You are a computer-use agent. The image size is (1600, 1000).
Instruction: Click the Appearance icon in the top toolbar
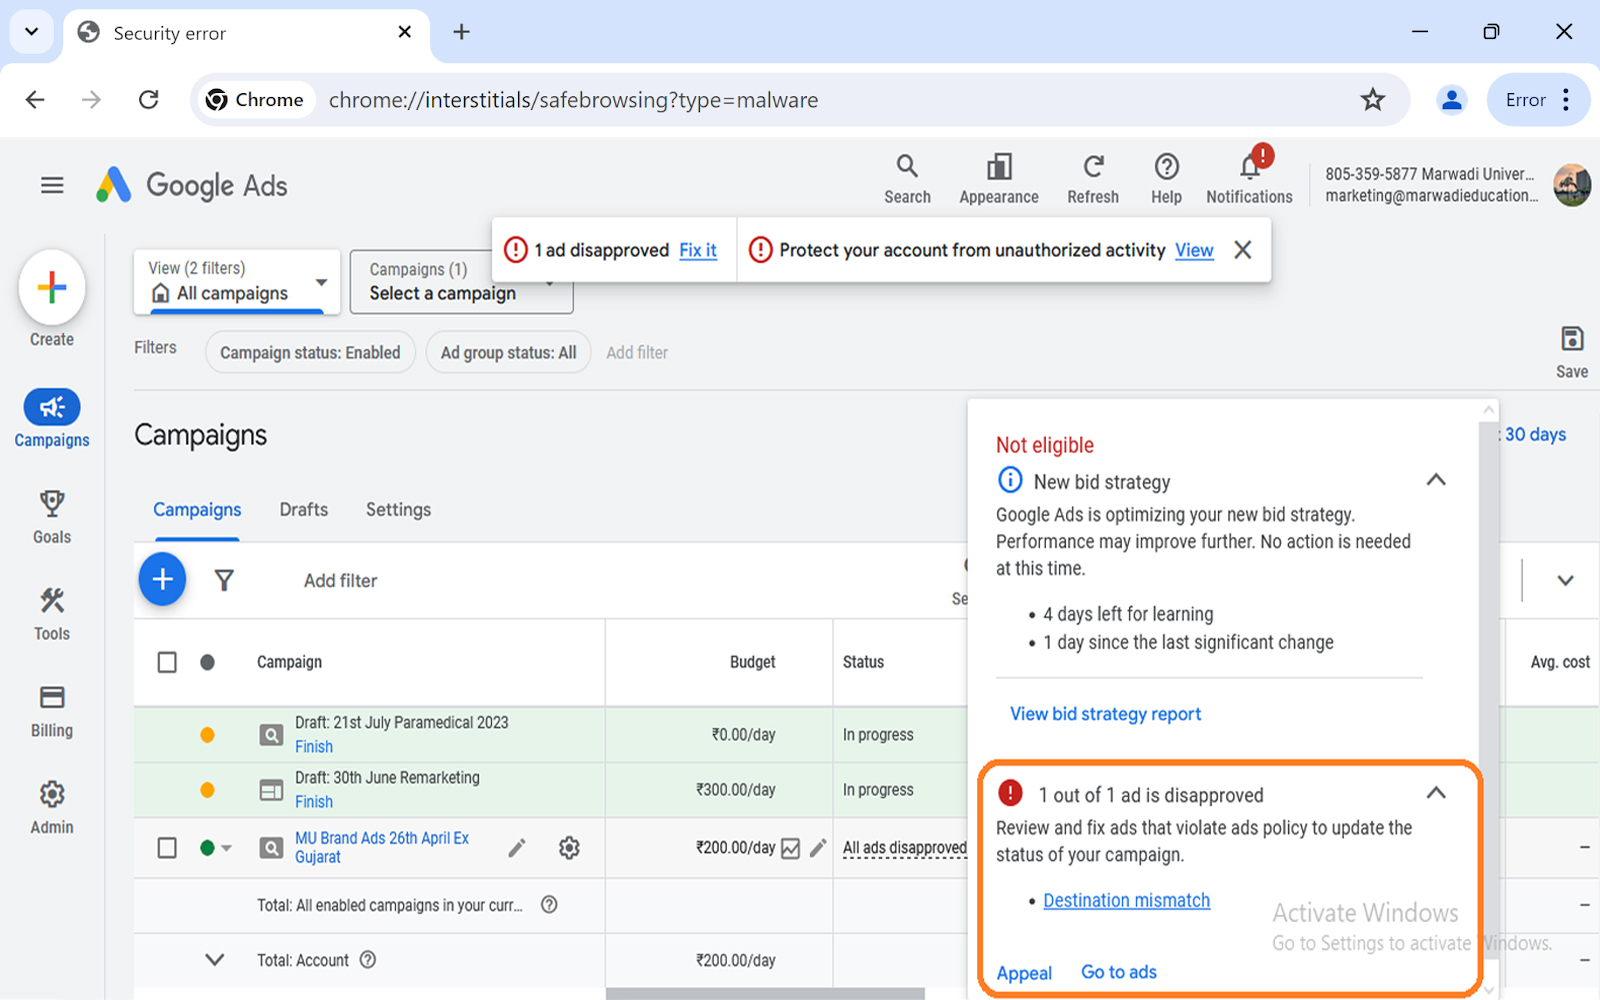[x=997, y=175]
